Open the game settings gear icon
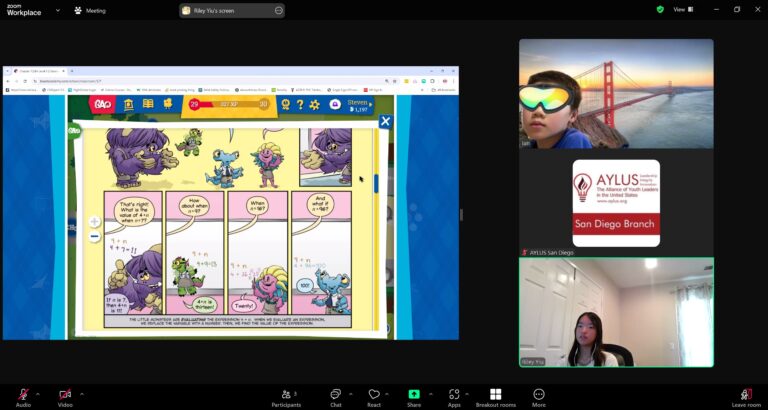The width and height of the screenshot is (768, 410). click(x=314, y=104)
